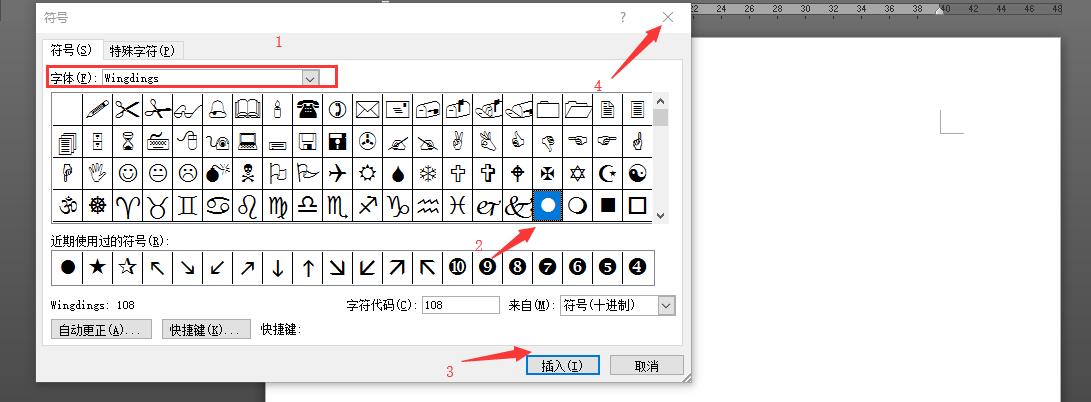The height and width of the screenshot is (402, 1091).
Task: Click the 取消 button
Action: [x=646, y=365]
